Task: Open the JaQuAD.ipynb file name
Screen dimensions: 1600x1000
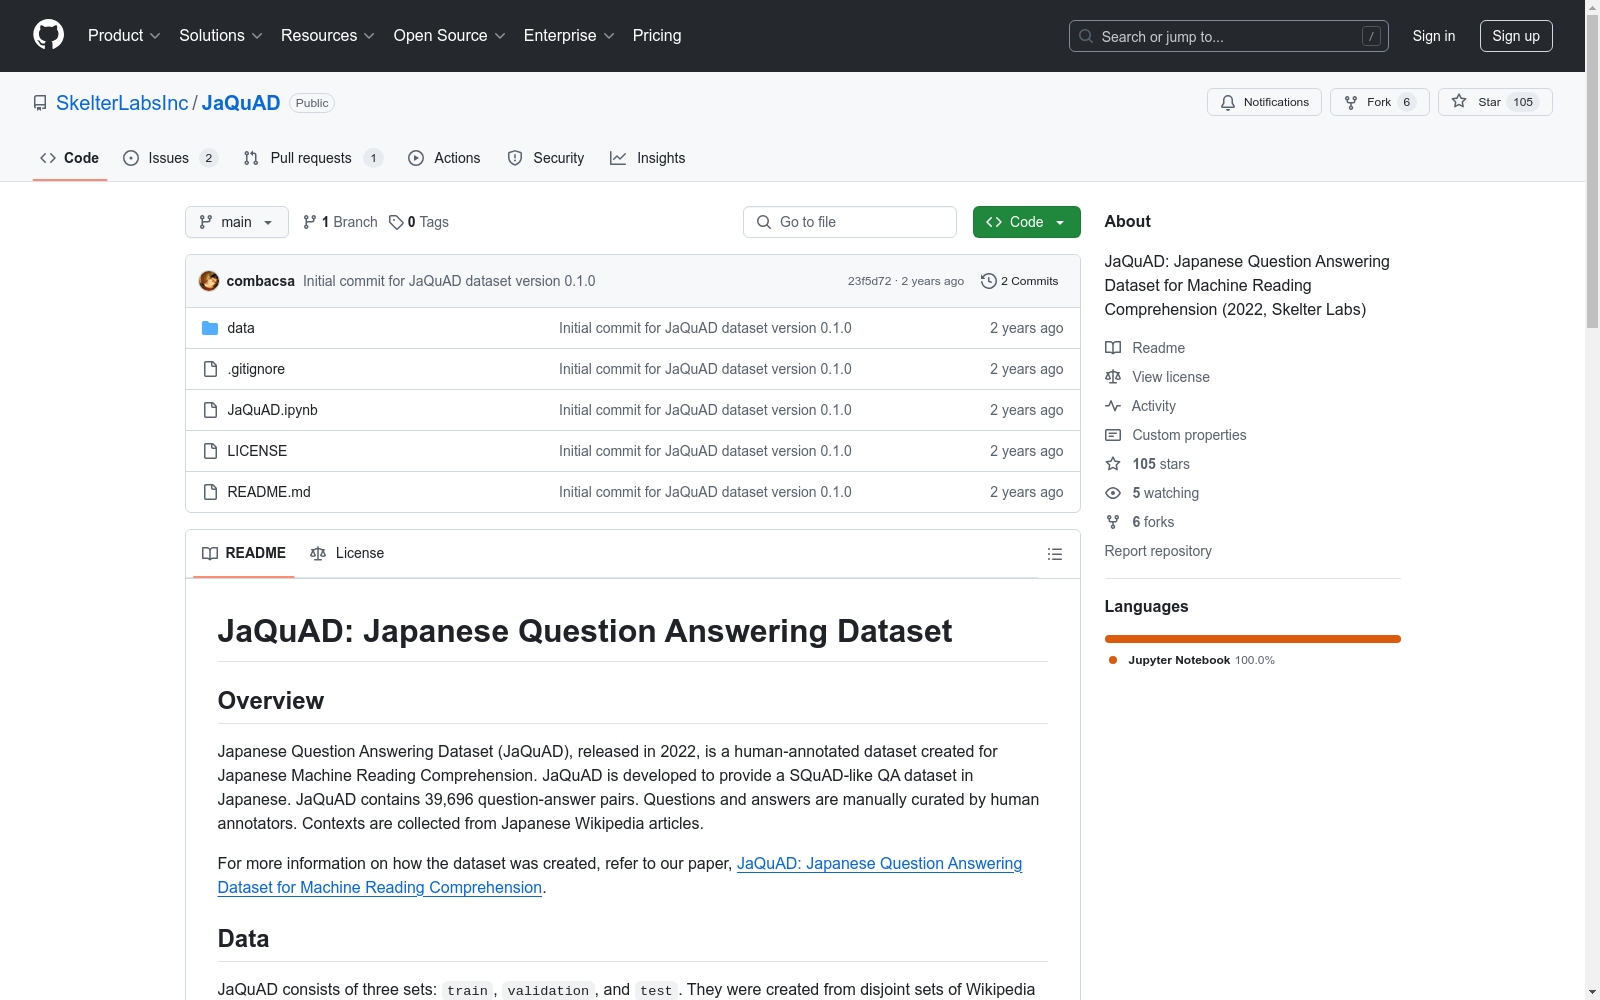Action: click(x=272, y=410)
